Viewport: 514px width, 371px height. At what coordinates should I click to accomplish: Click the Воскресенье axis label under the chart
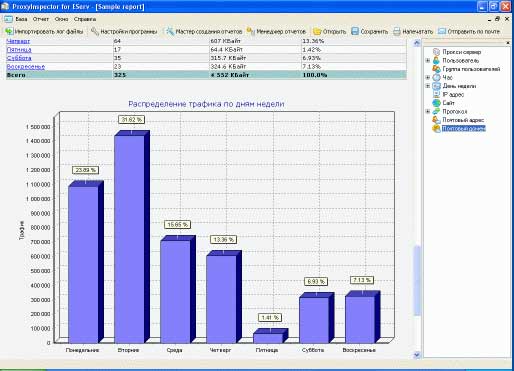tap(359, 350)
